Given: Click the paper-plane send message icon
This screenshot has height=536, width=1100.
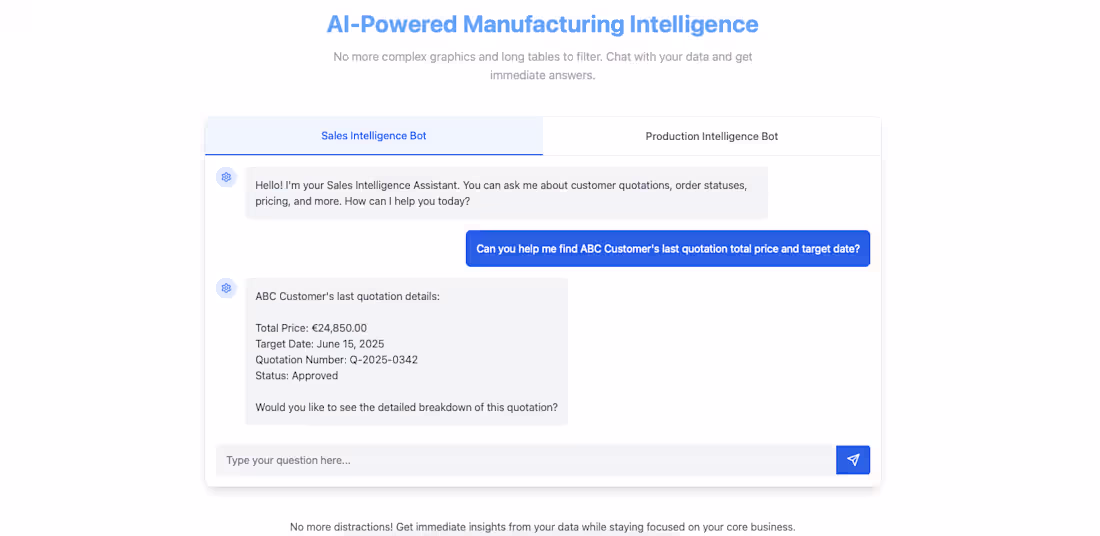Looking at the screenshot, I should (853, 460).
